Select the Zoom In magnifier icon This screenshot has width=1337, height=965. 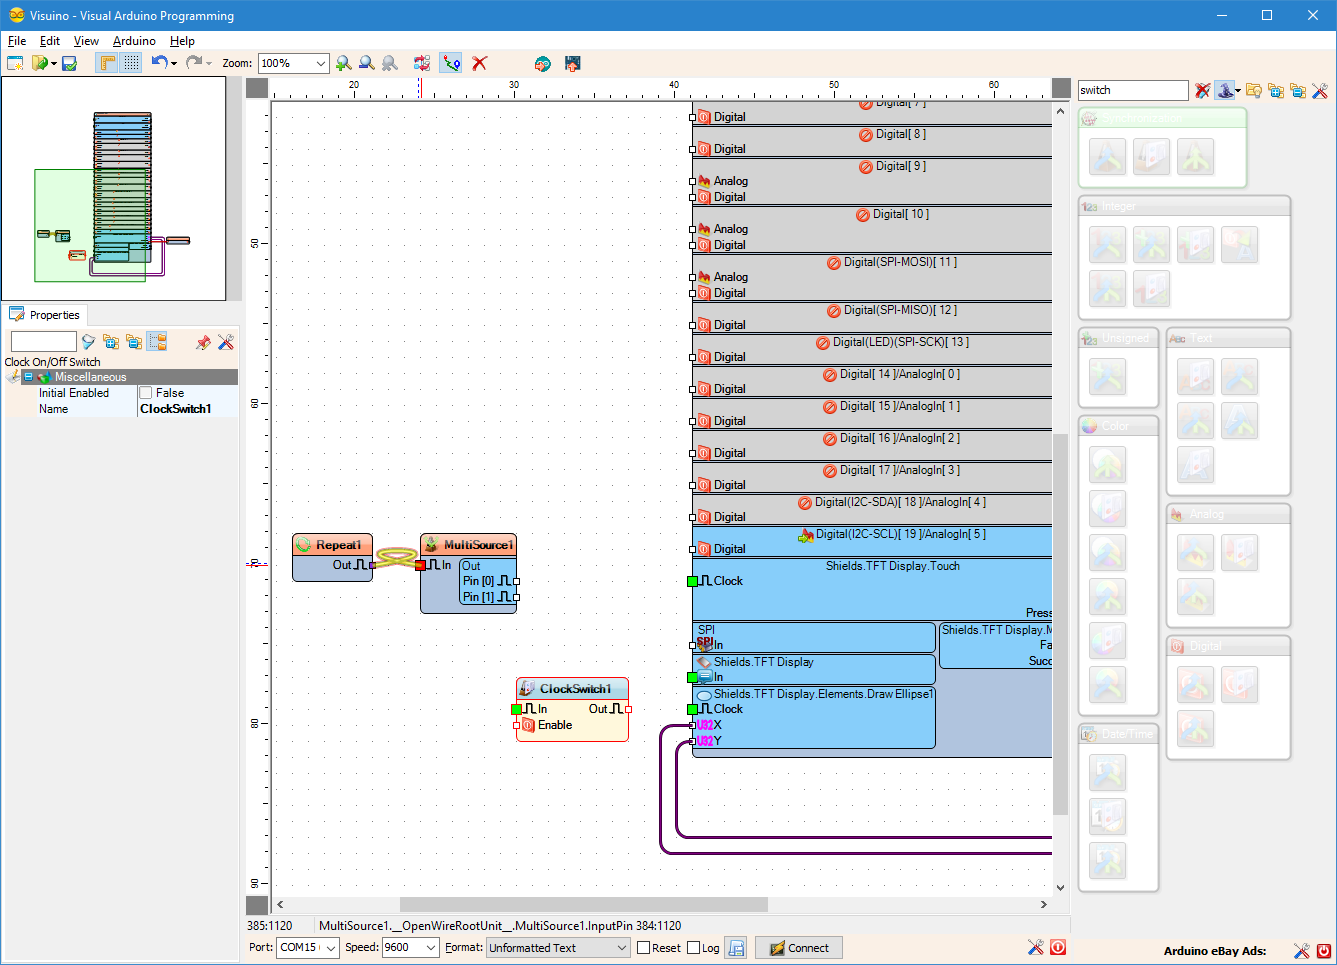[x=342, y=62]
